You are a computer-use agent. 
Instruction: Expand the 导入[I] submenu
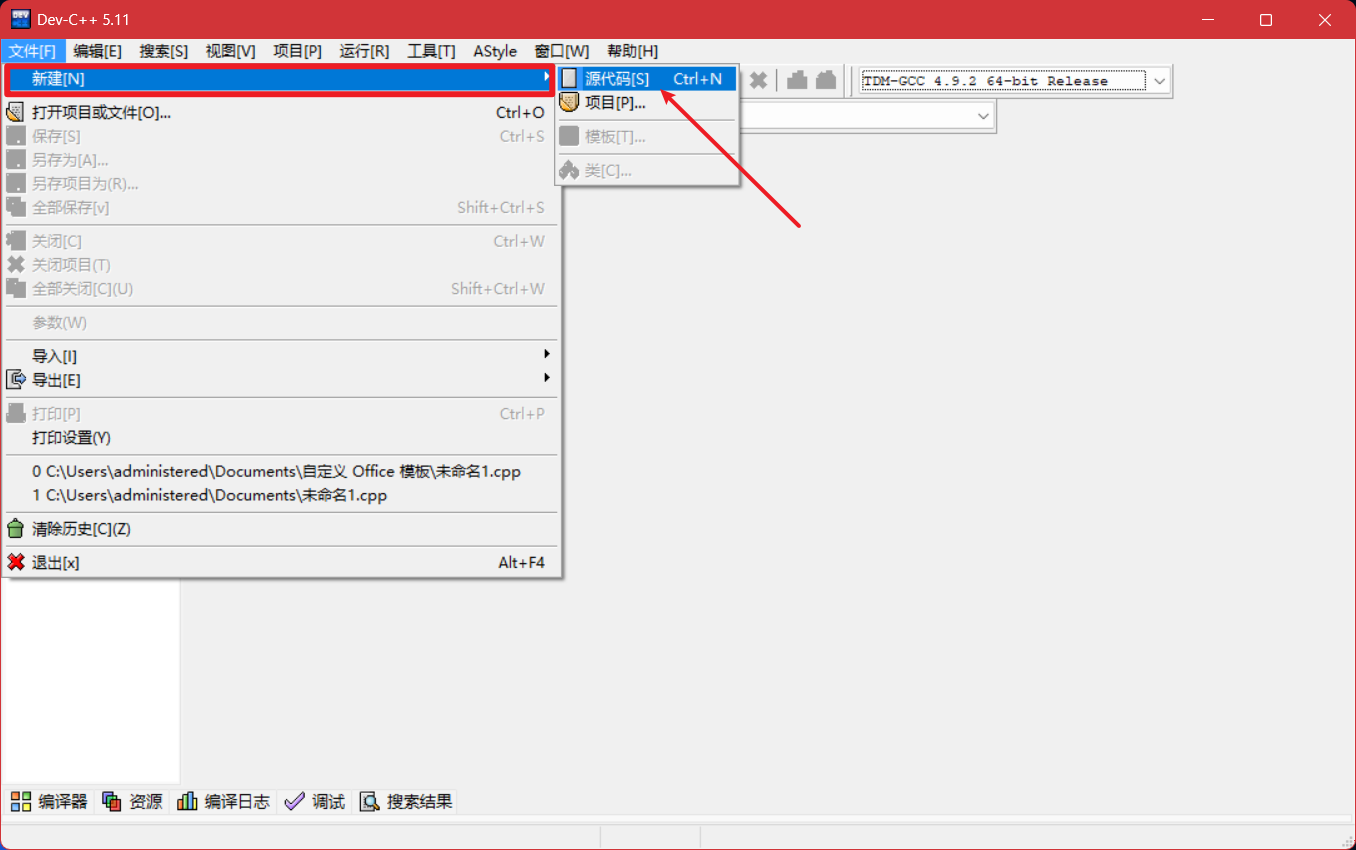pos(280,356)
